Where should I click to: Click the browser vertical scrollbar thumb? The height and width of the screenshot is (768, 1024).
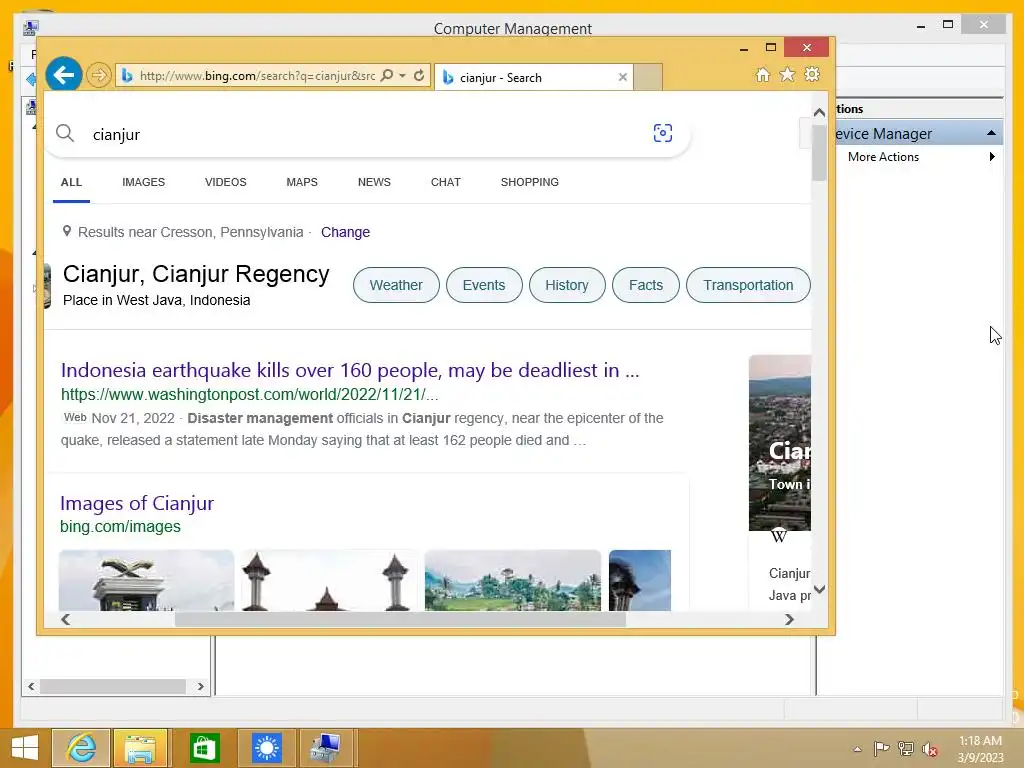(x=819, y=152)
